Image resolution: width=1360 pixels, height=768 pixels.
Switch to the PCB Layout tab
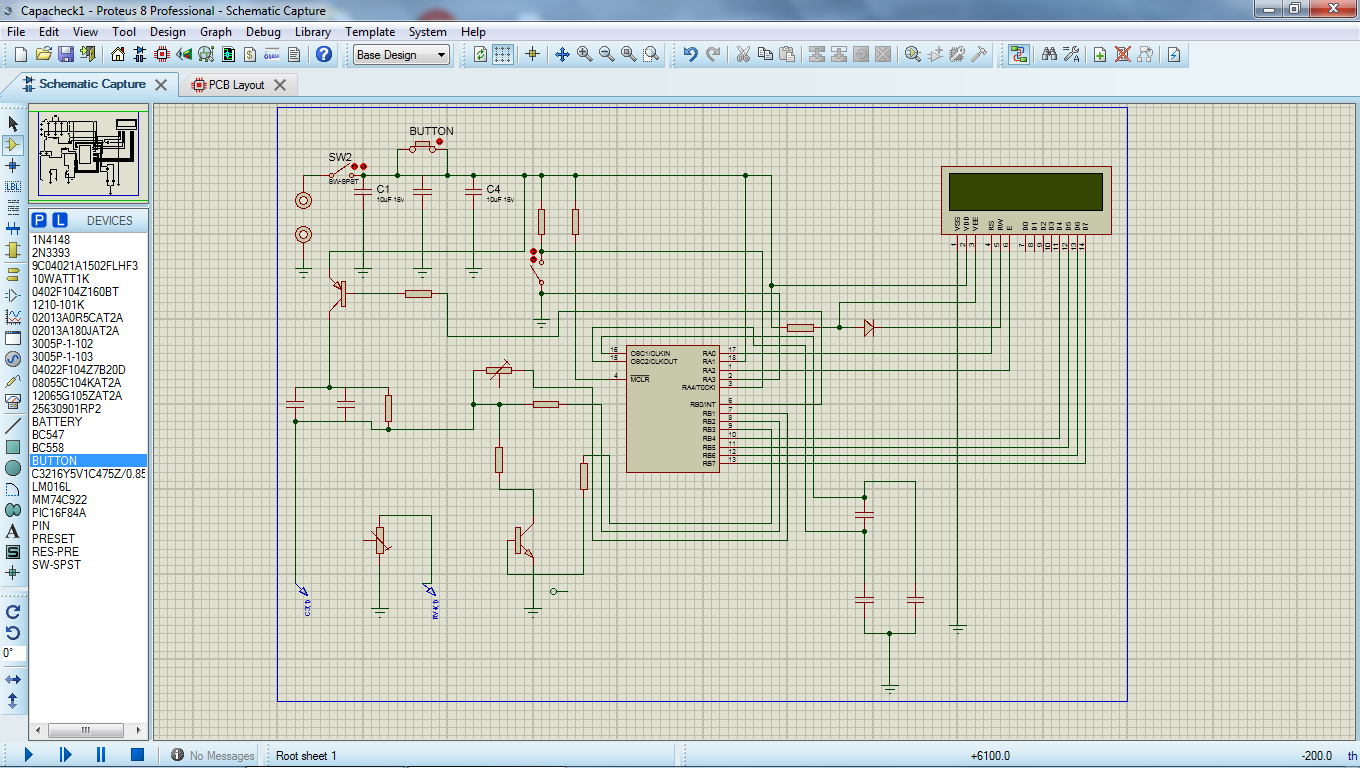pyautogui.click(x=236, y=85)
